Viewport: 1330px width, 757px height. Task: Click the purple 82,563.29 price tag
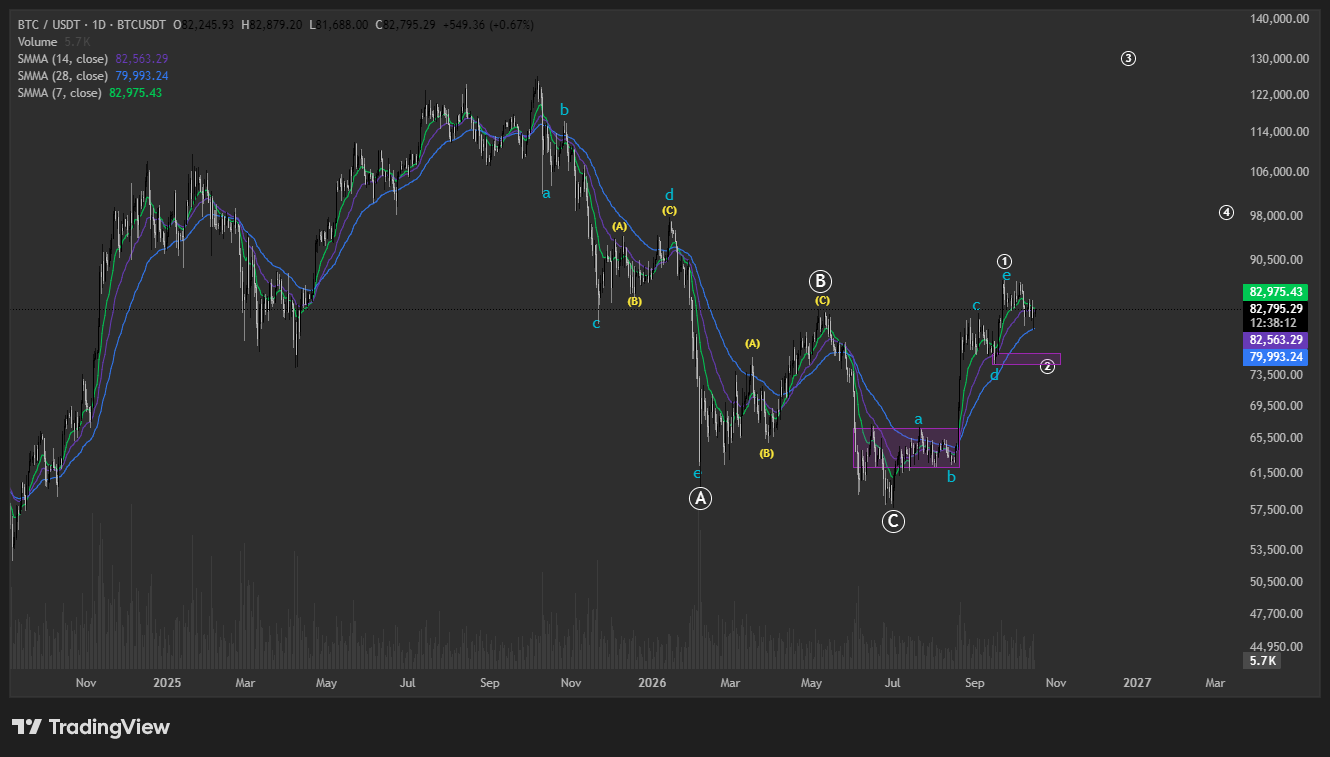click(1275, 340)
